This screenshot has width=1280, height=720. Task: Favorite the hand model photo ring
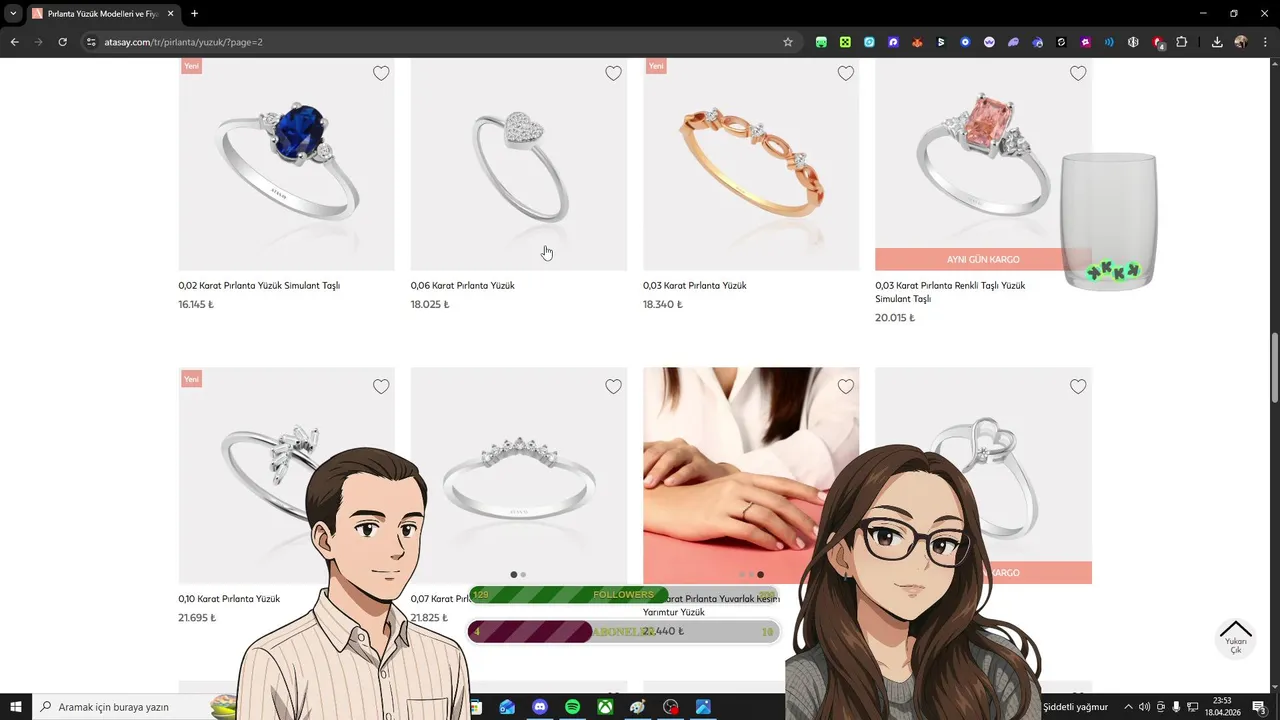[846, 387]
